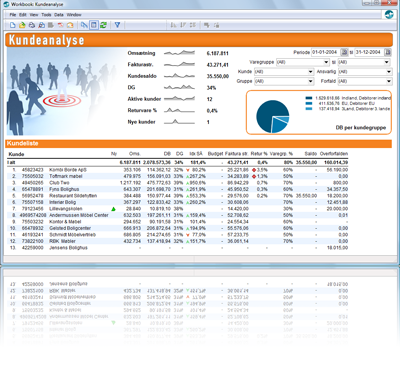
Task: Click the DB column header
Action: (167, 154)
